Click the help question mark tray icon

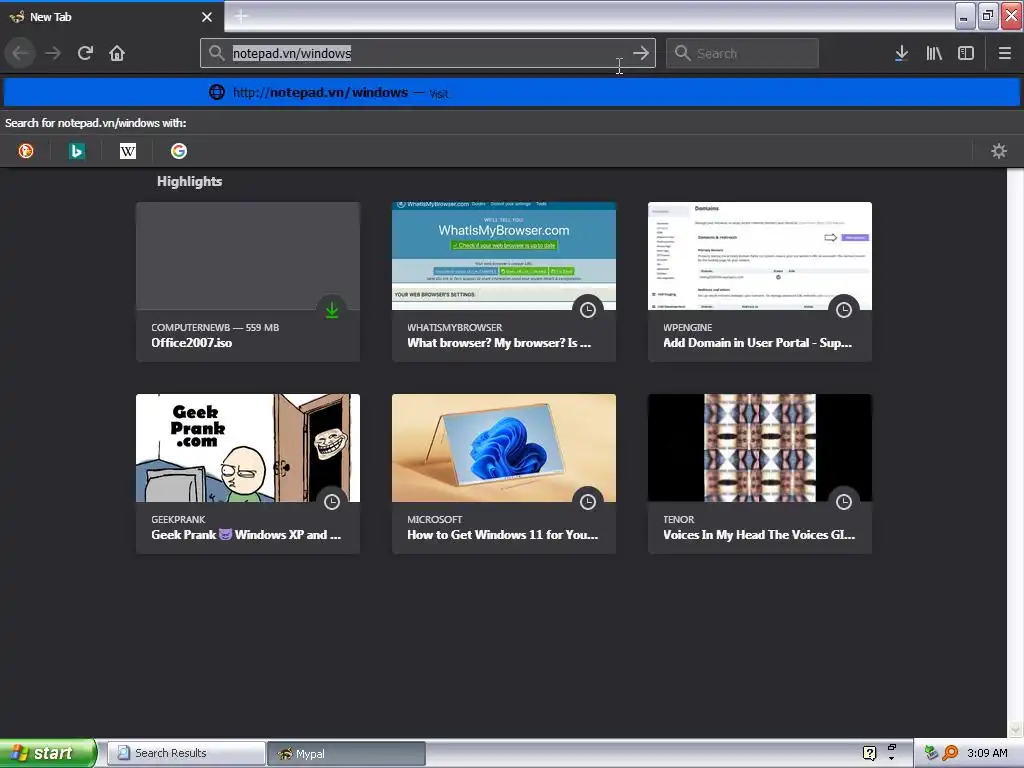(869, 753)
